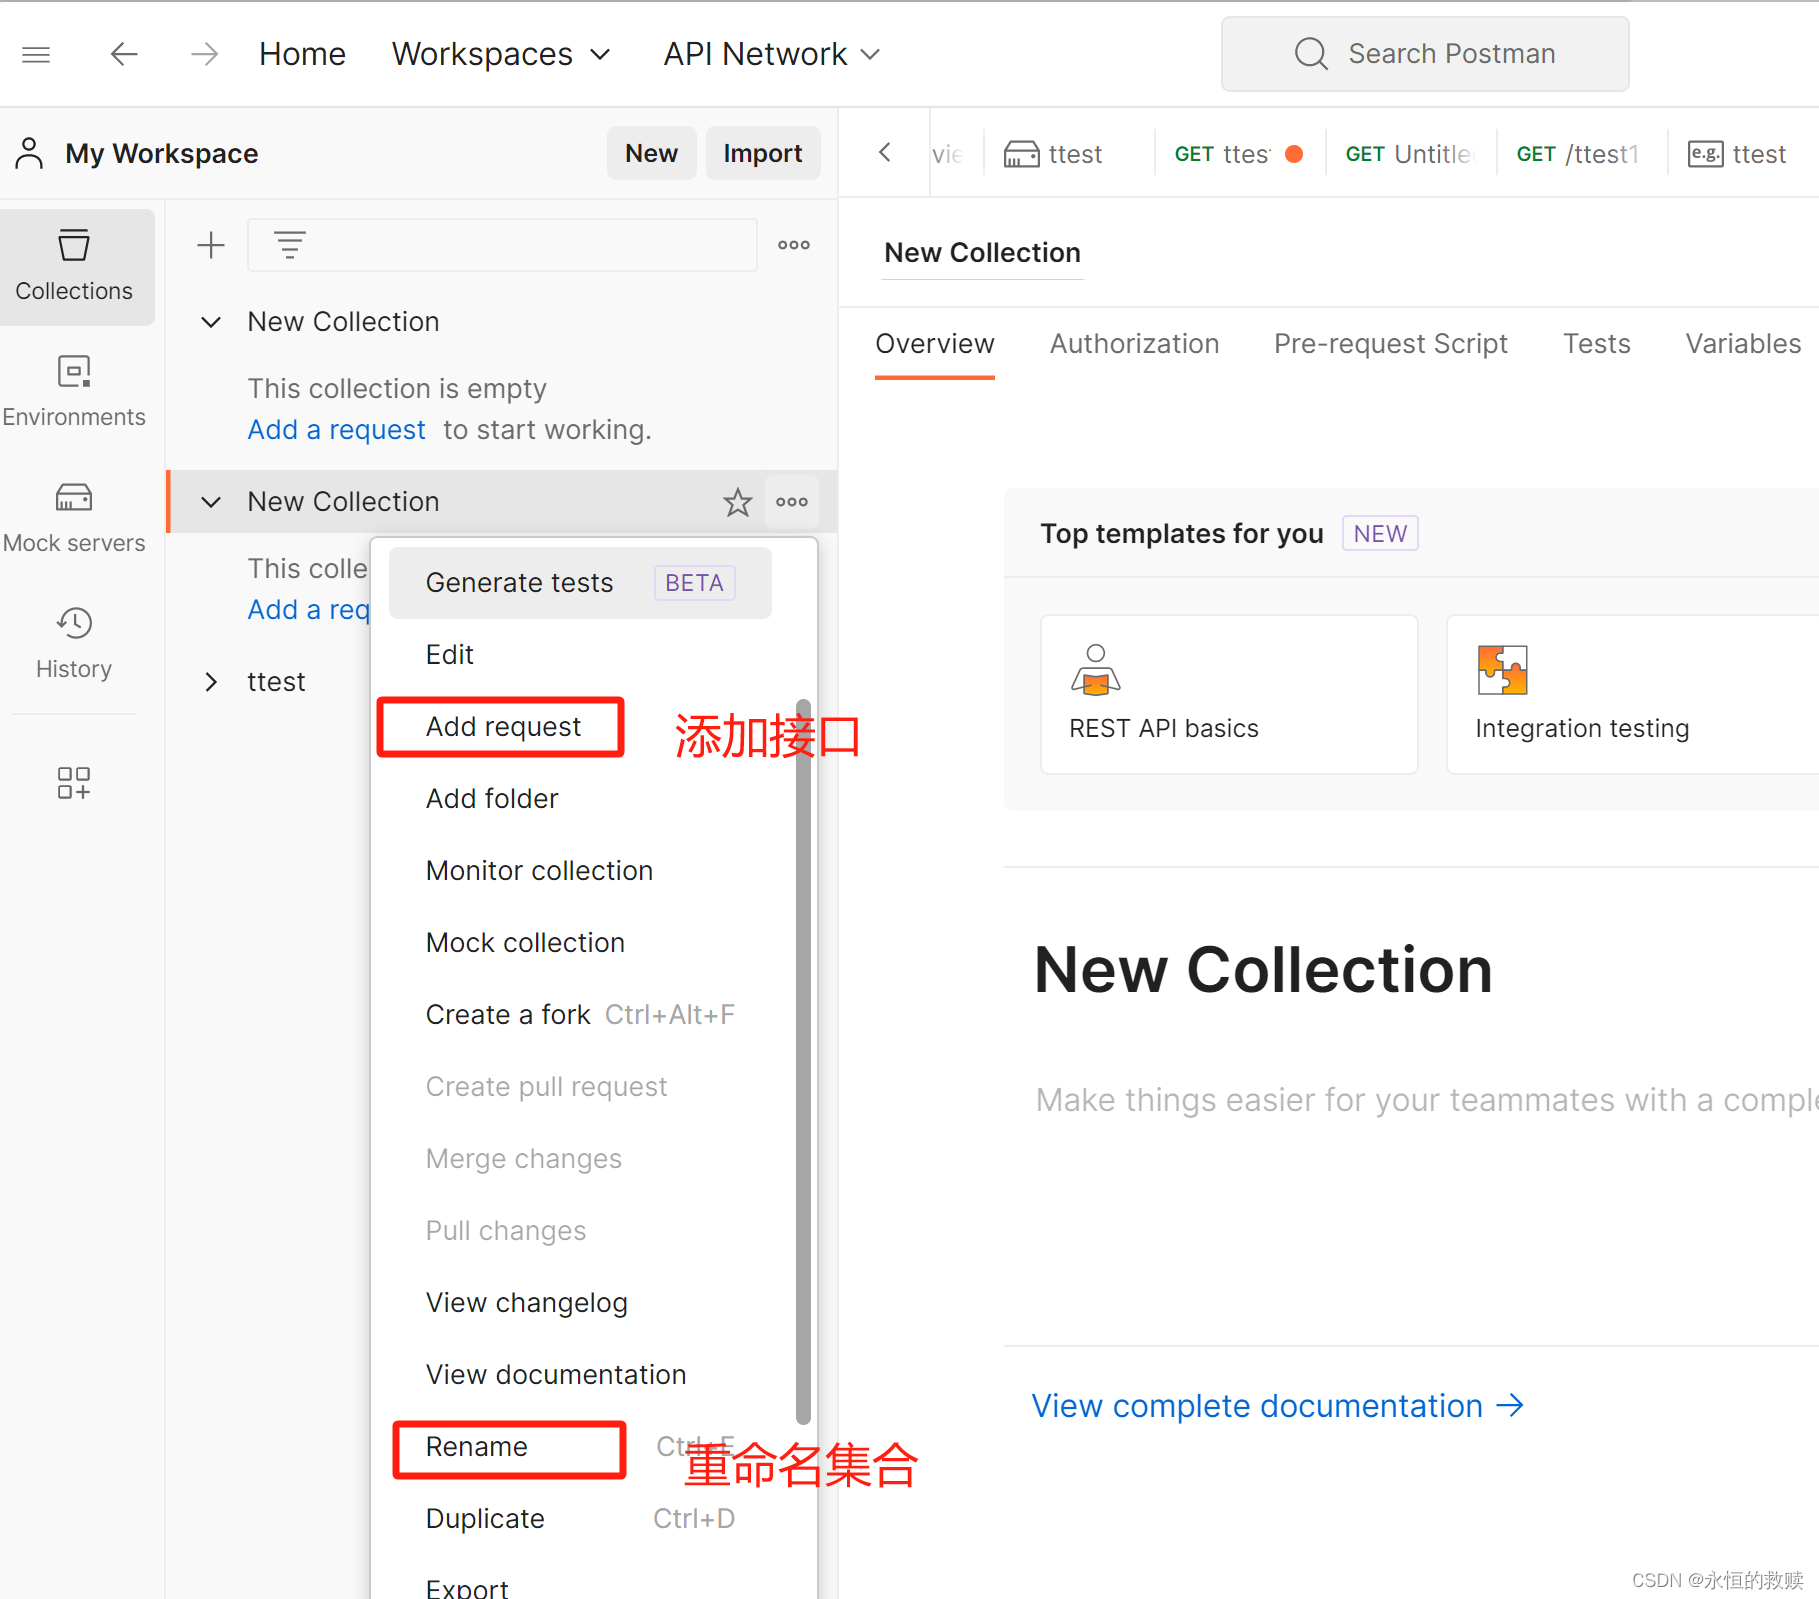
Task: Expand the ttest collection
Action: coord(211,682)
